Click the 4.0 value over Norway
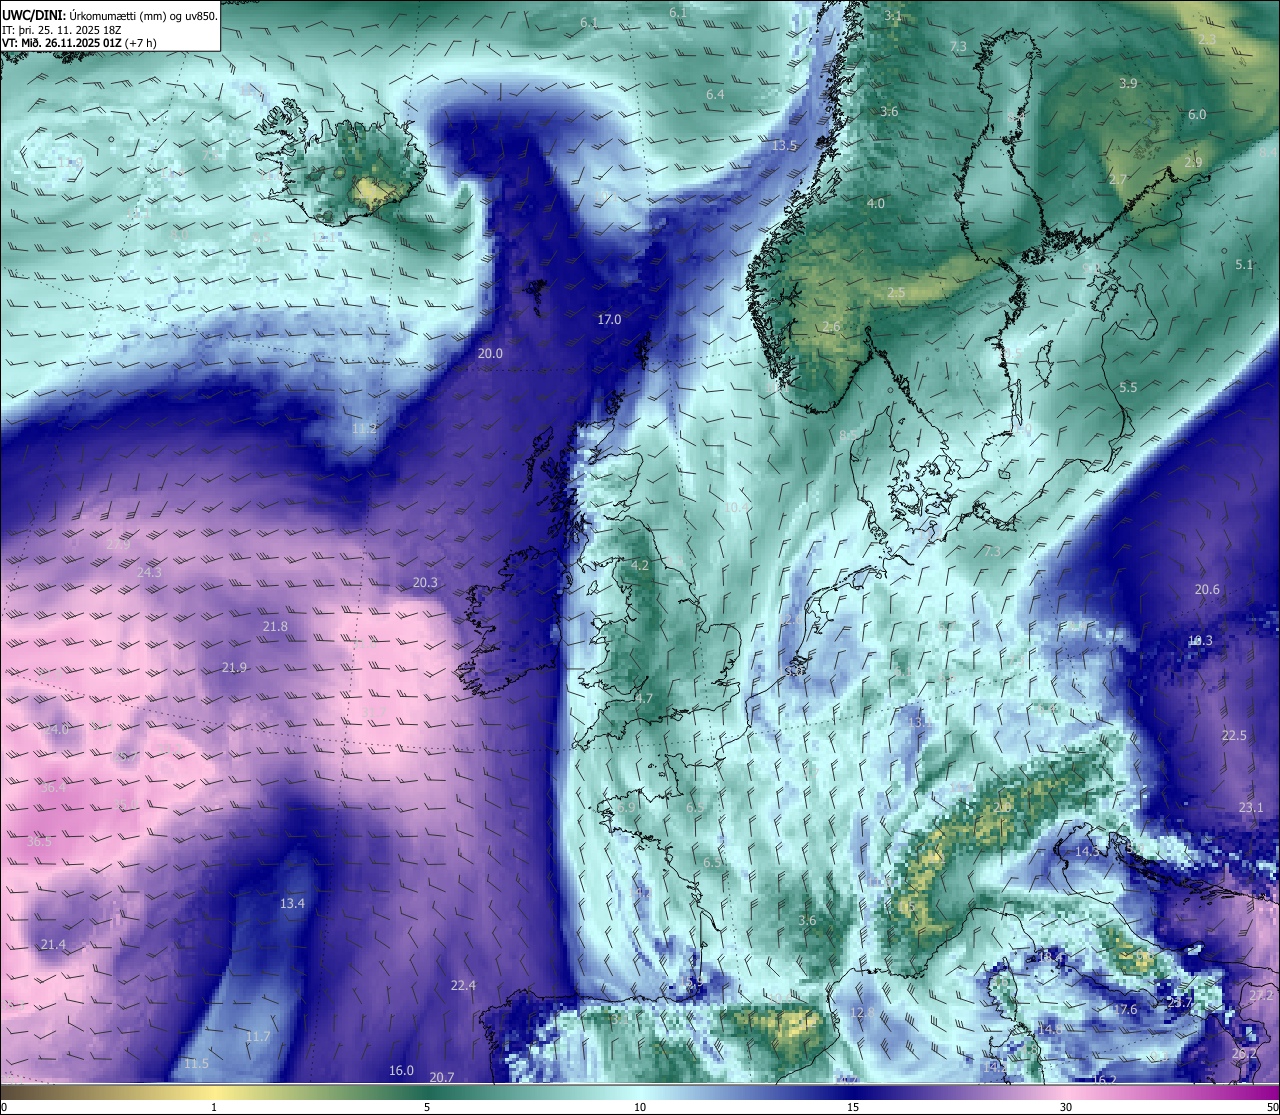Screen dimensions: 1280x1115 click(875, 204)
